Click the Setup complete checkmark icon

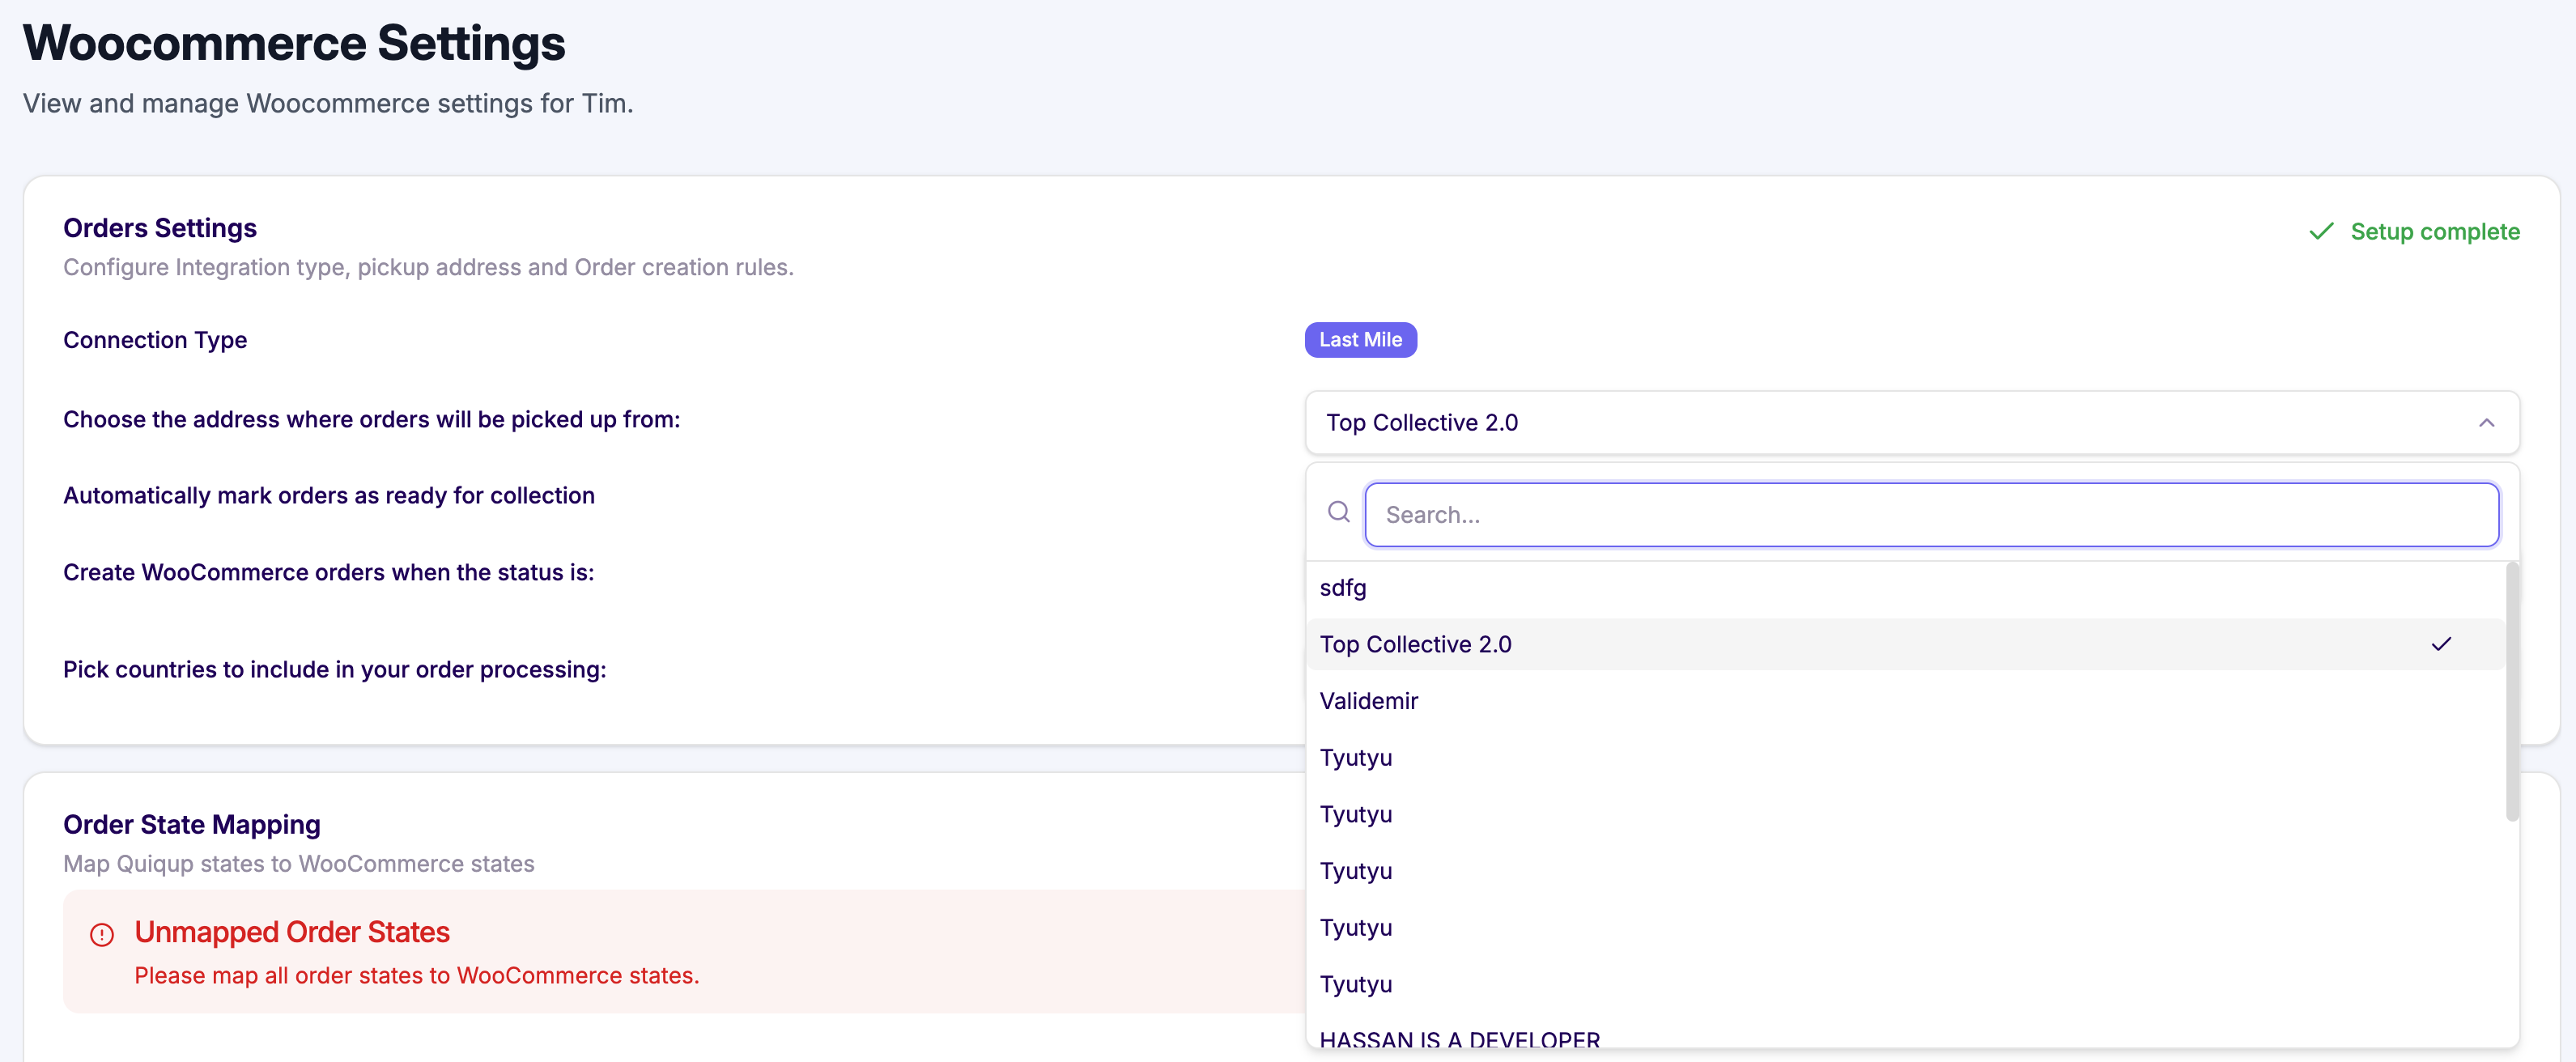tap(2321, 232)
